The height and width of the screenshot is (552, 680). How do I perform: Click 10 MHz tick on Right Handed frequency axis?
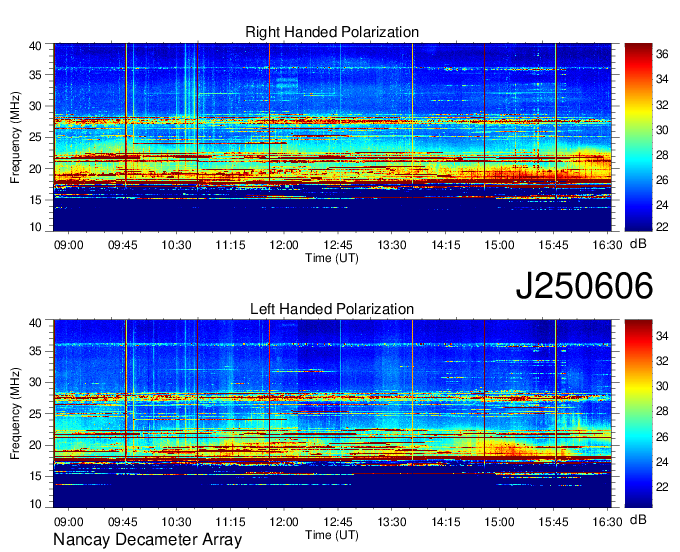(35, 227)
